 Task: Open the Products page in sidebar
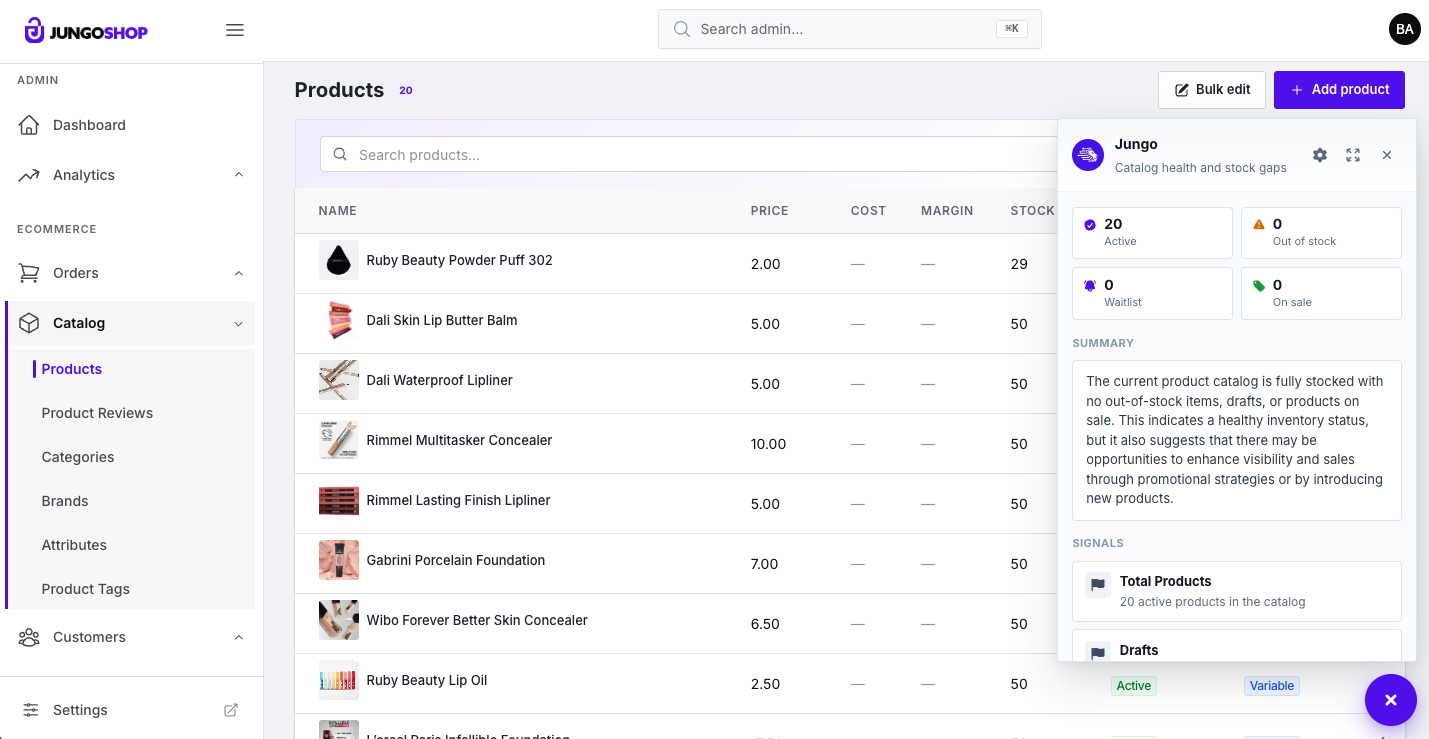click(x=72, y=369)
